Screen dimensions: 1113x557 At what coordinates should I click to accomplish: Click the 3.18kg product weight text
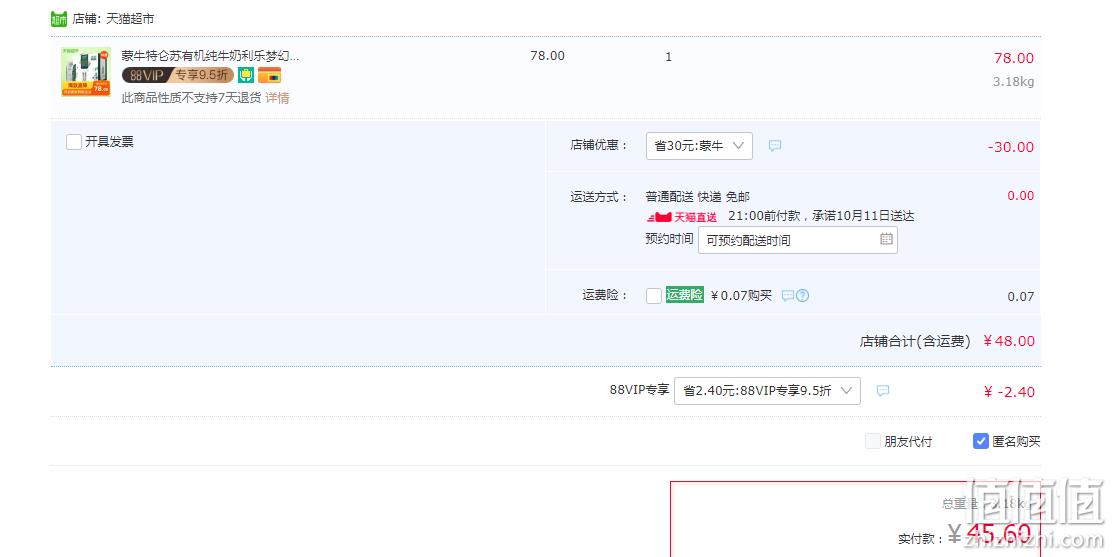pos(1013,82)
